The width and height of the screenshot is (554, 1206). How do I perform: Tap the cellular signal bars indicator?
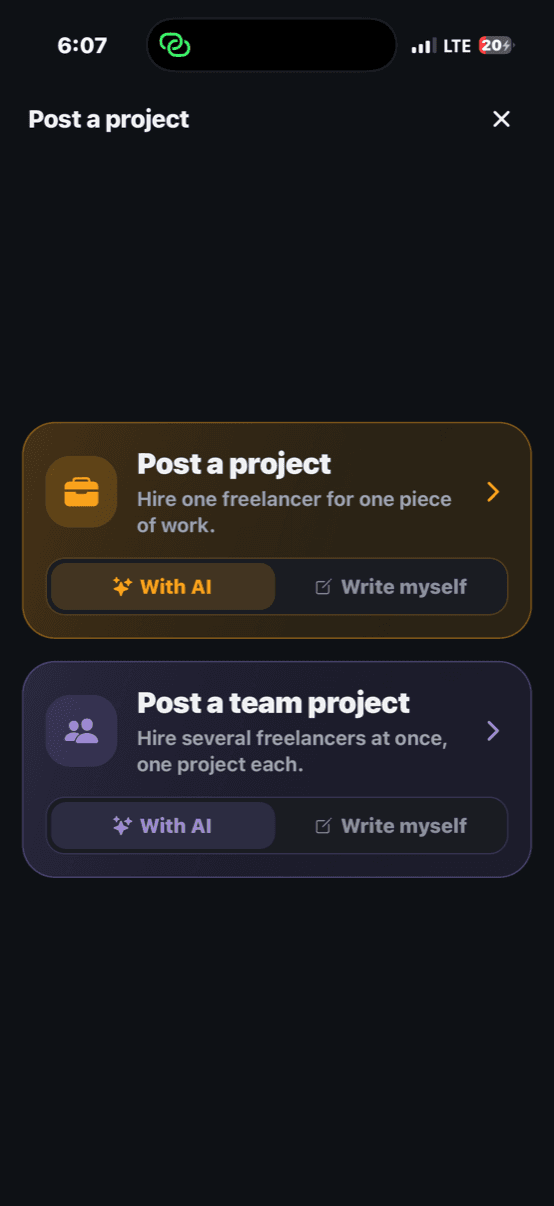424,46
